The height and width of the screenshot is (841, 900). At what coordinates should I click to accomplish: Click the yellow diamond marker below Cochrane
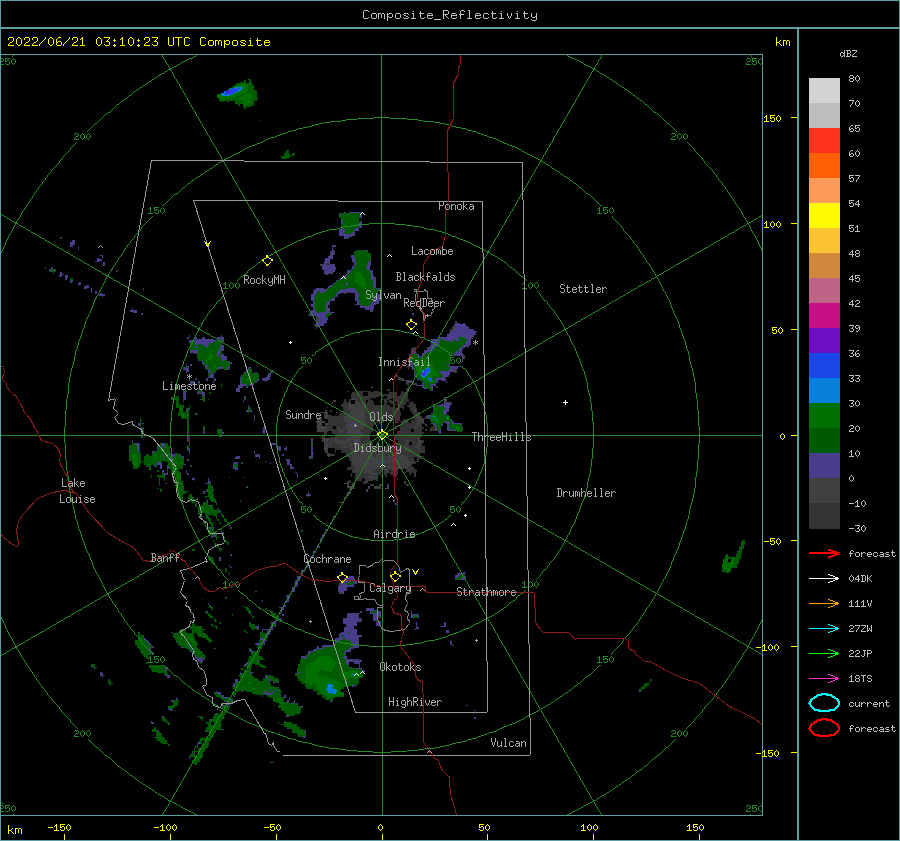(343, 578)
